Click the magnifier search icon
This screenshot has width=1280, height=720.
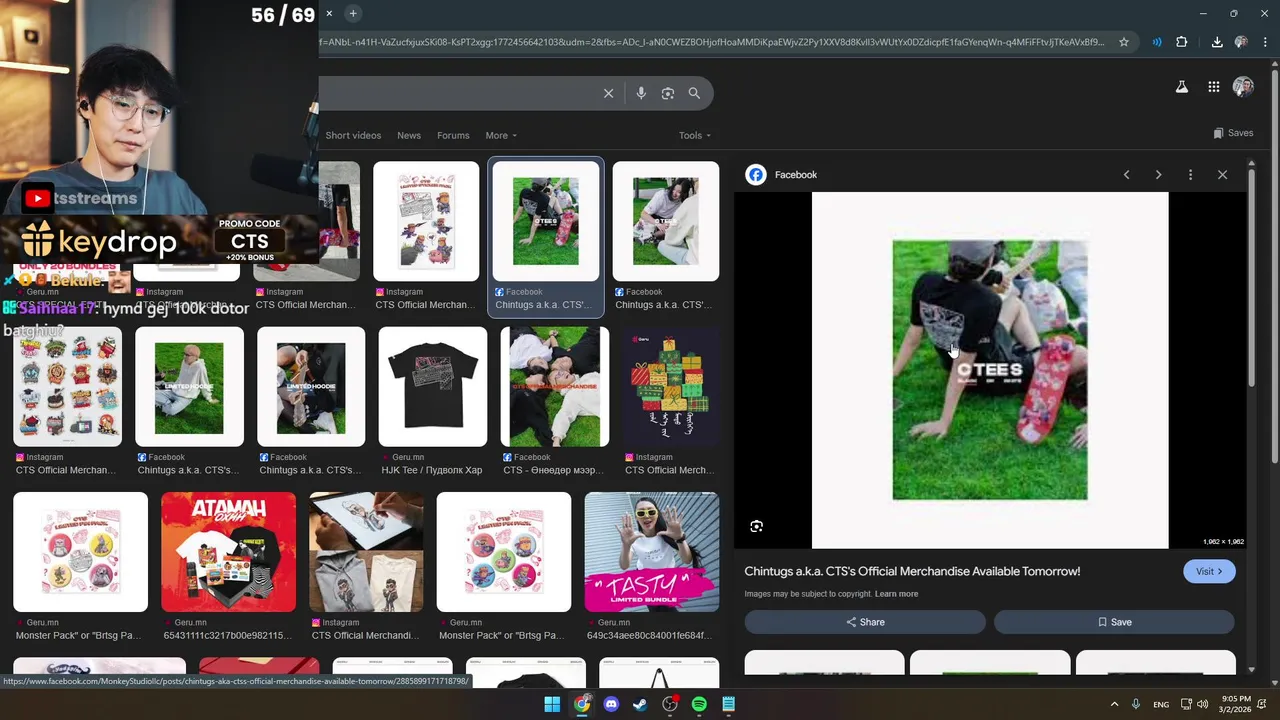(x=694, y=93)
